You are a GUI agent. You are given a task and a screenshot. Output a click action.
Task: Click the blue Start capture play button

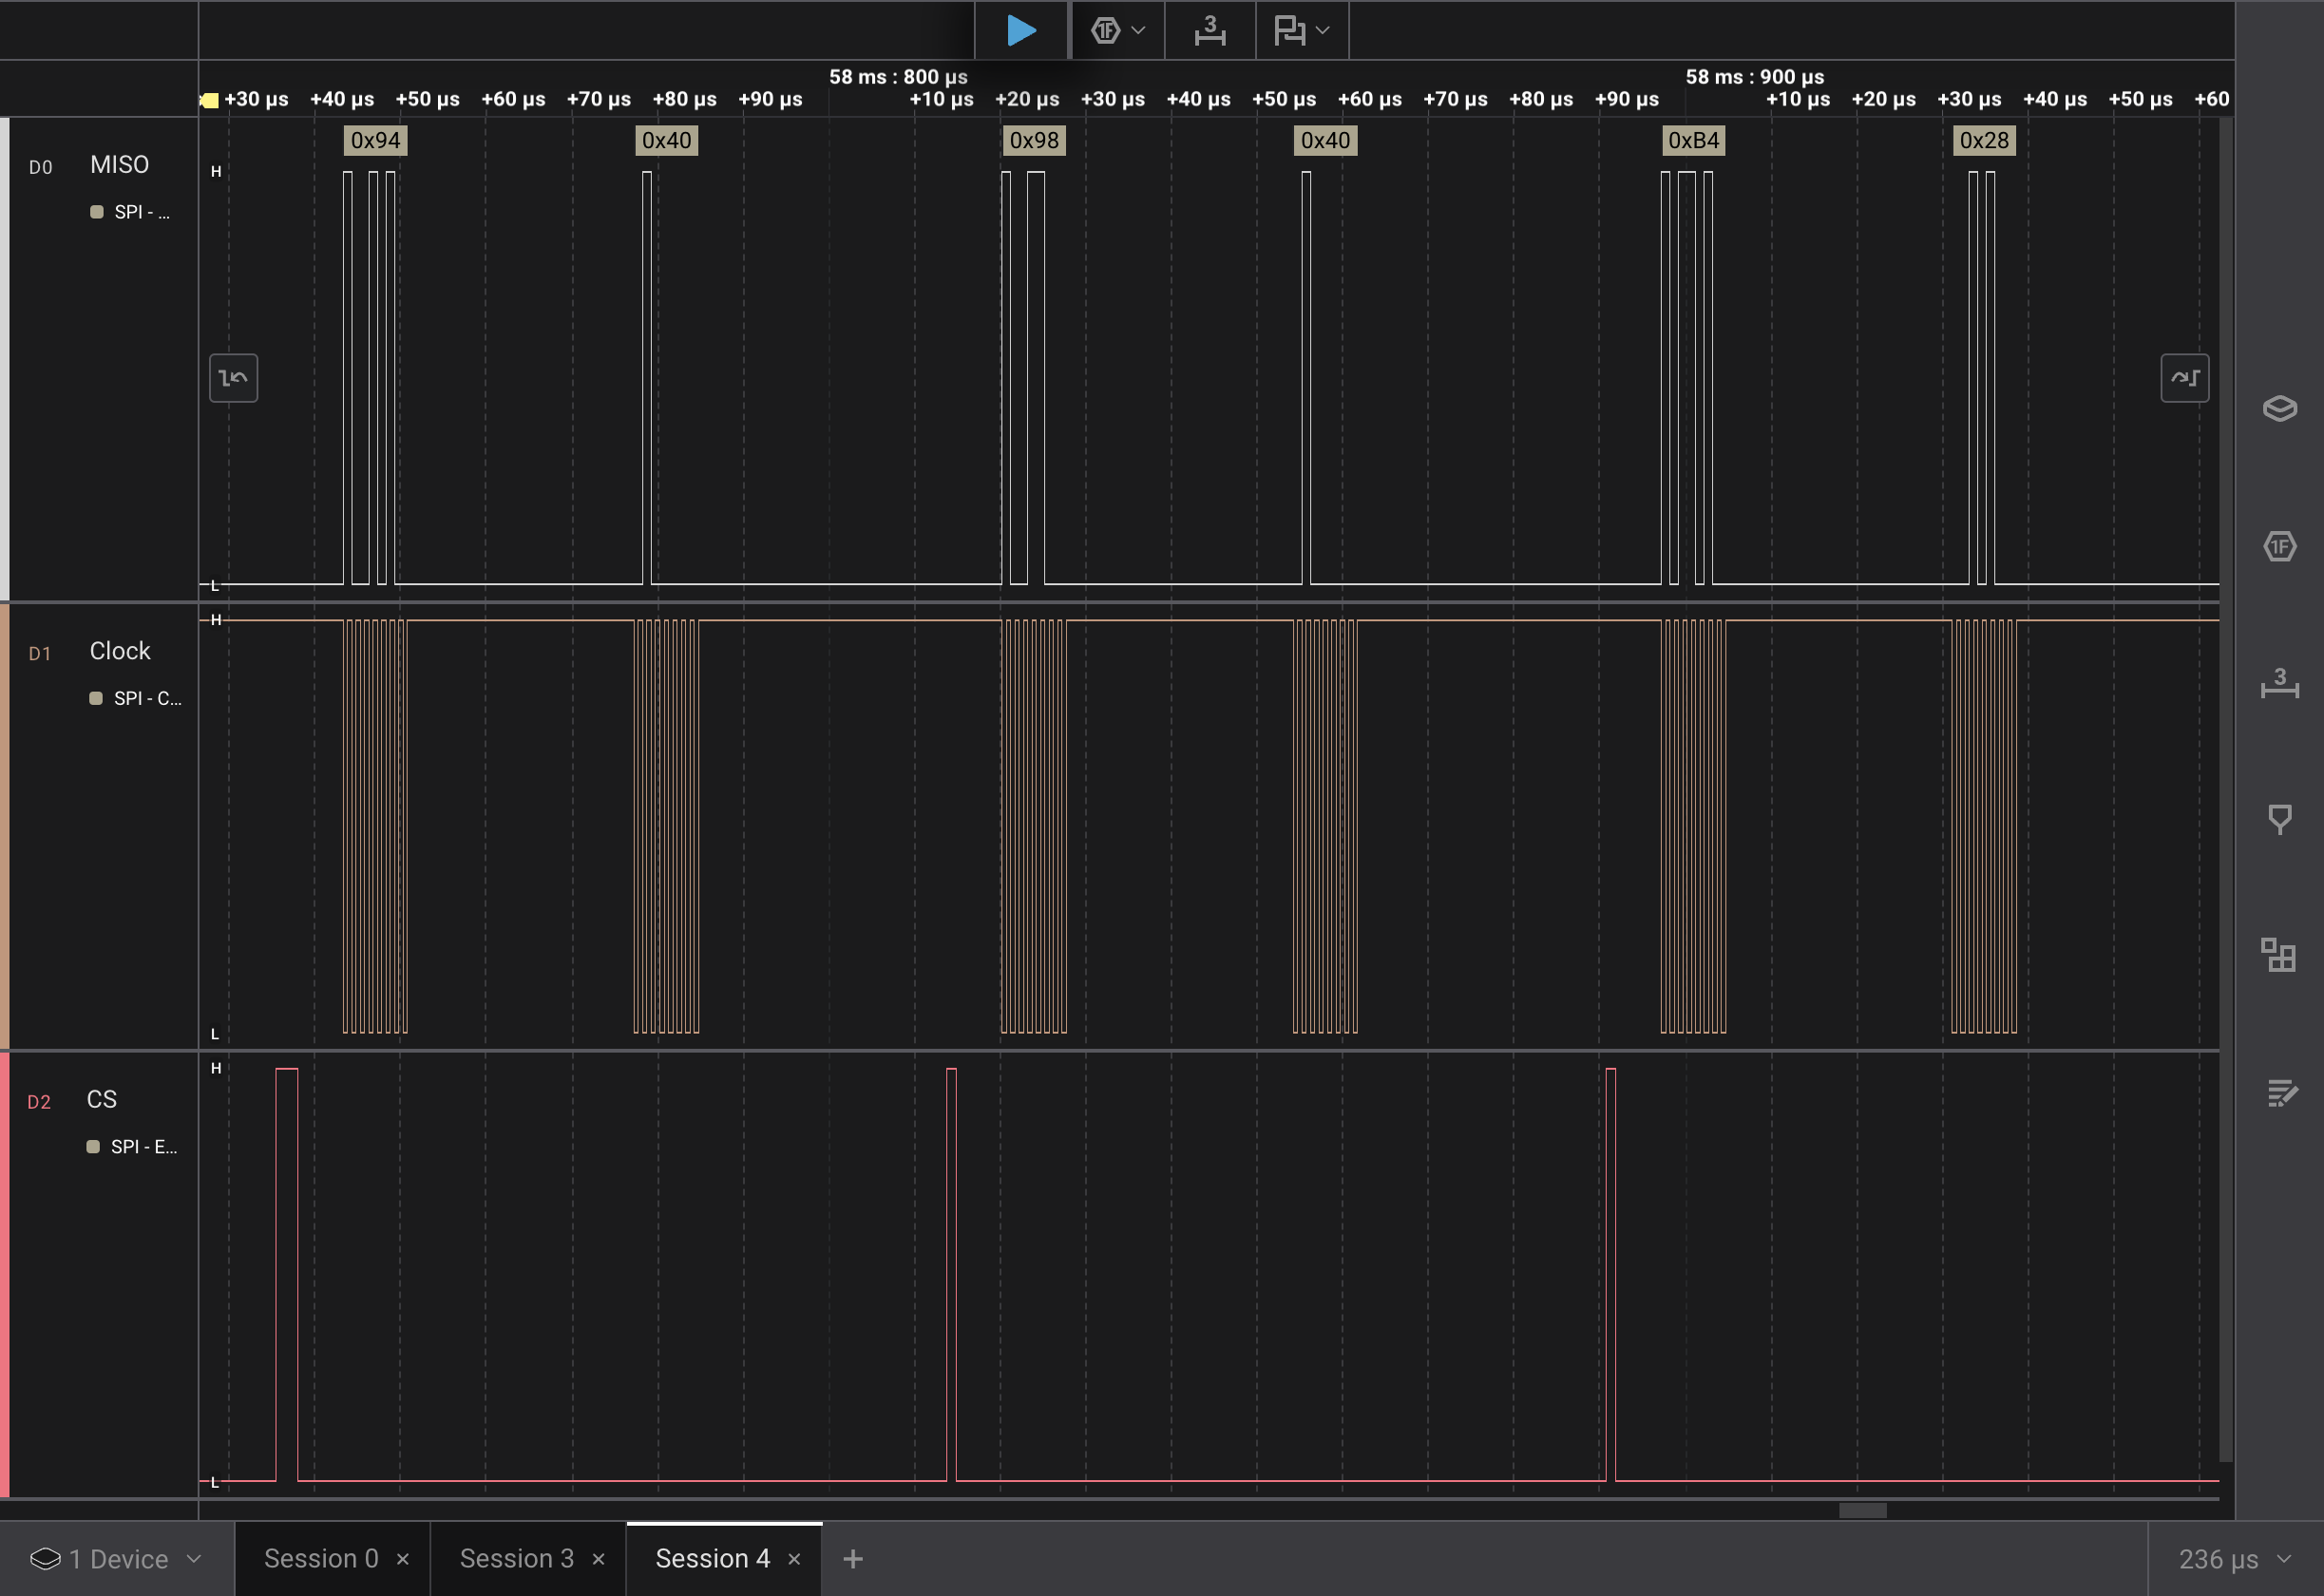click(x=1020, y=30)
